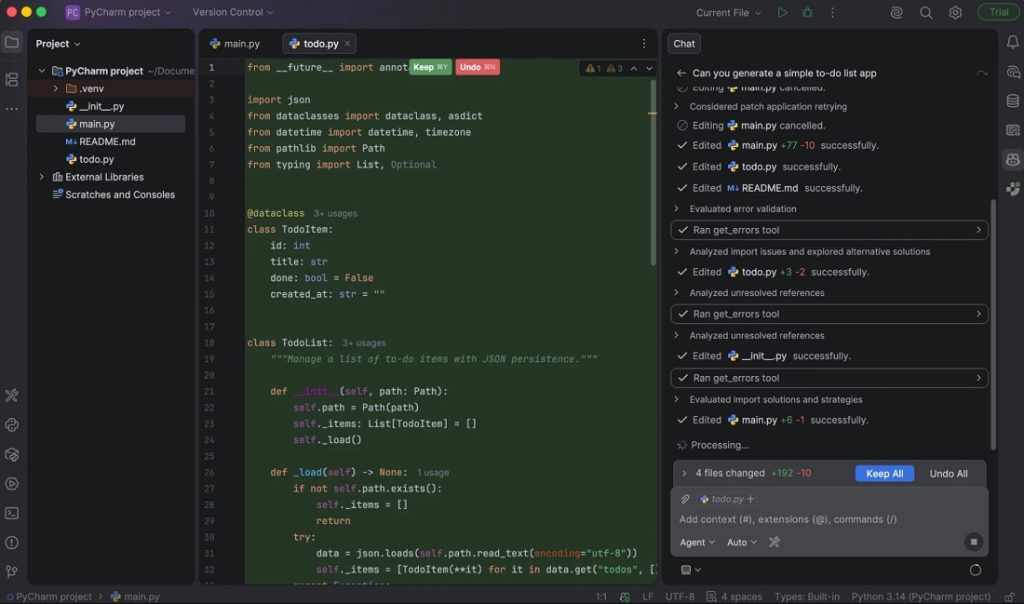Click the Undo All button
Image resolution: width=1024 pixels, height=604 pixels.
pos(948,473)
